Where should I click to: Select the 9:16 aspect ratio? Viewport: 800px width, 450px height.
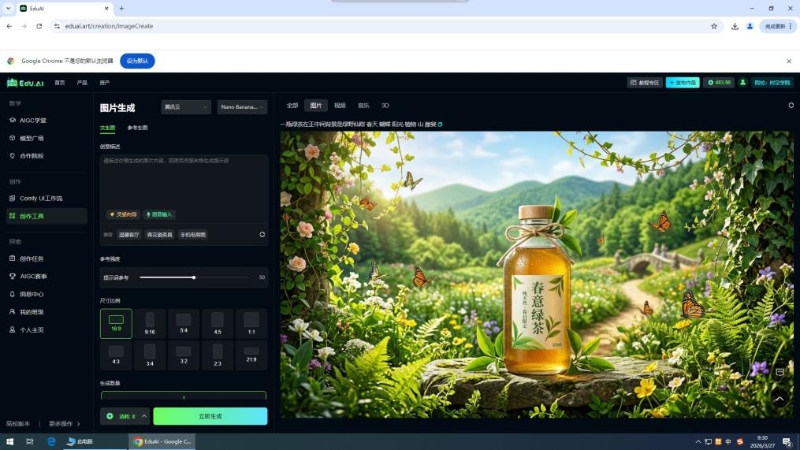pos(150,322)
